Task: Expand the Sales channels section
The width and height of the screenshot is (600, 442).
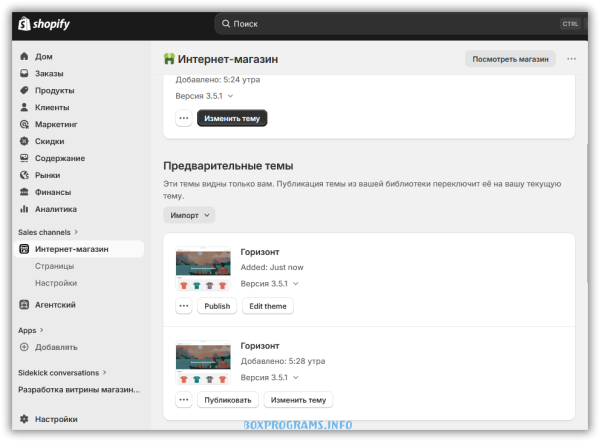Action: [48, 232]
